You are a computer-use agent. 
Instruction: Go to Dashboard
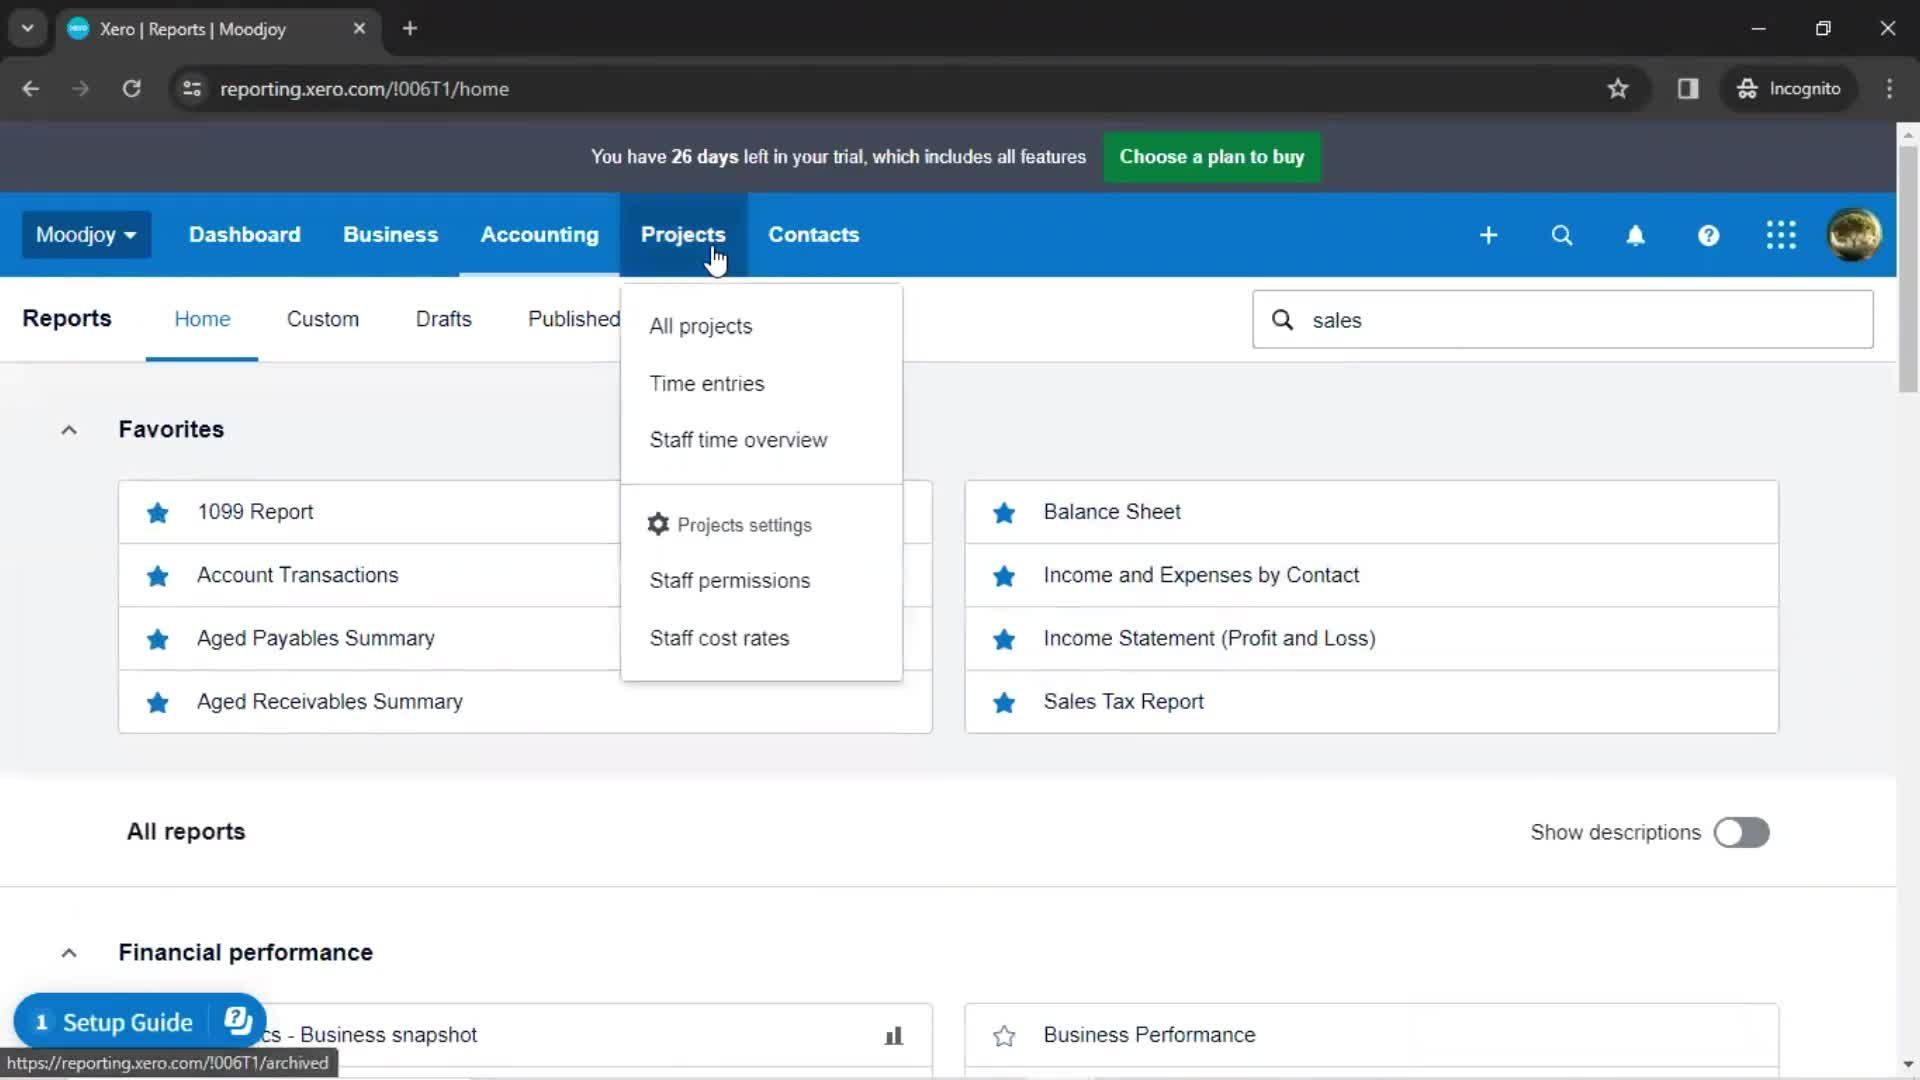click(x=244, y=235)
